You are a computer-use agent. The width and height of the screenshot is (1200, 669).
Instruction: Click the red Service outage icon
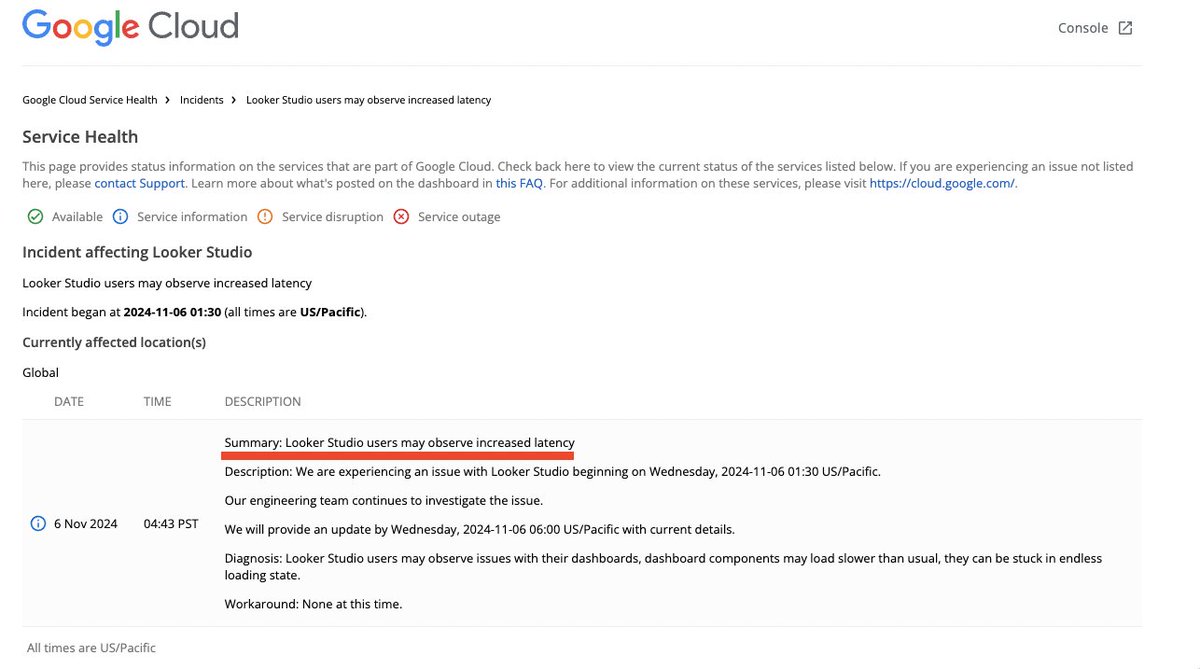click(401, 217)
